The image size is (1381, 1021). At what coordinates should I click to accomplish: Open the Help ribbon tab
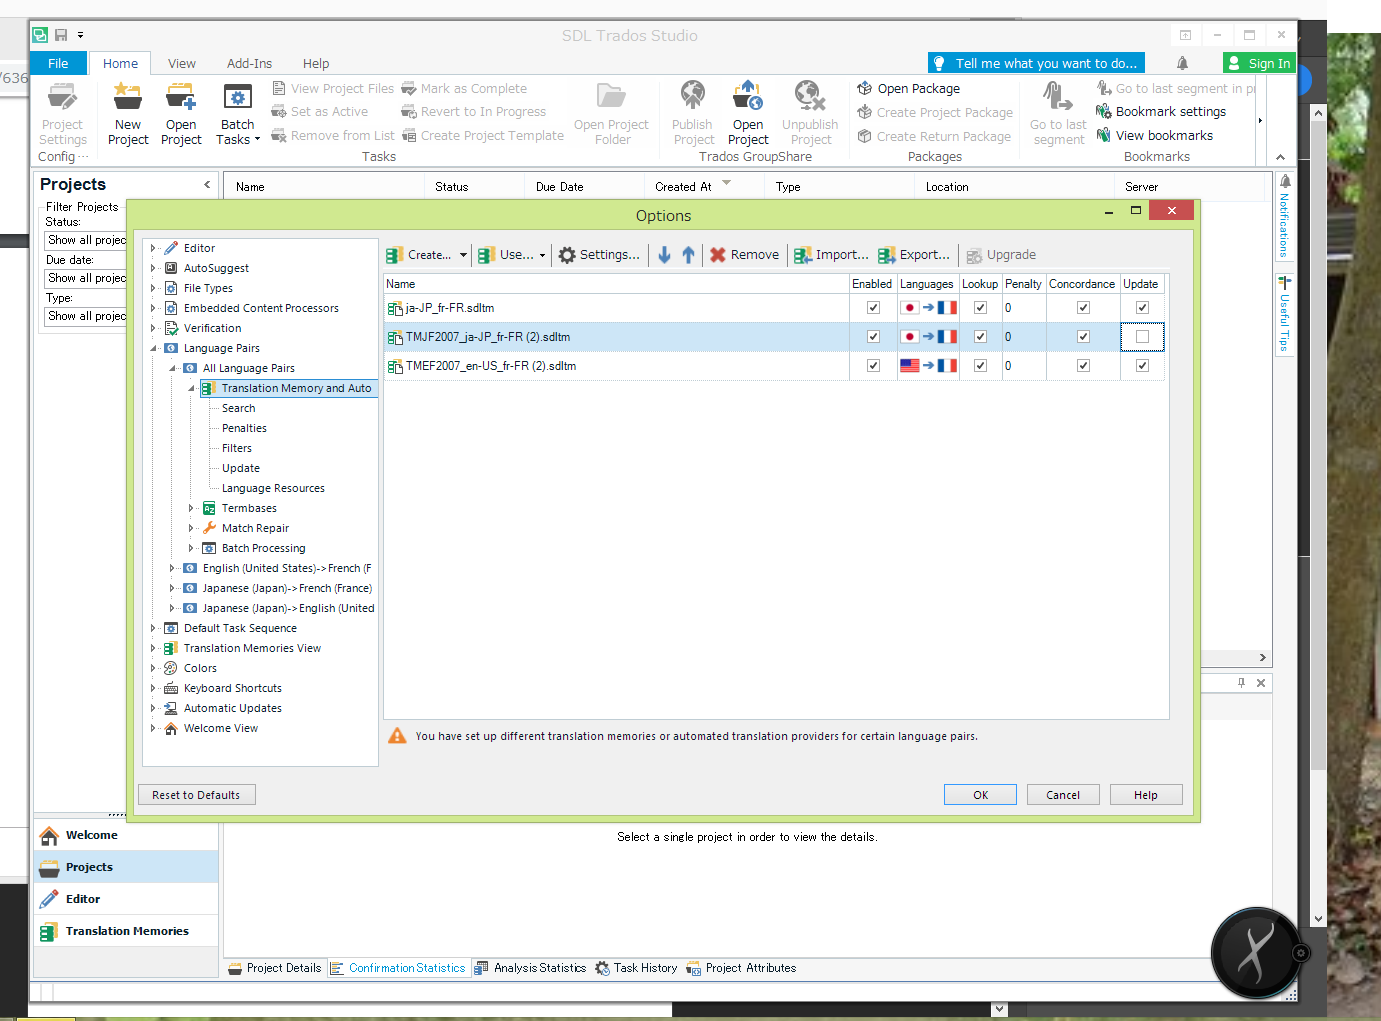(316, 63)
